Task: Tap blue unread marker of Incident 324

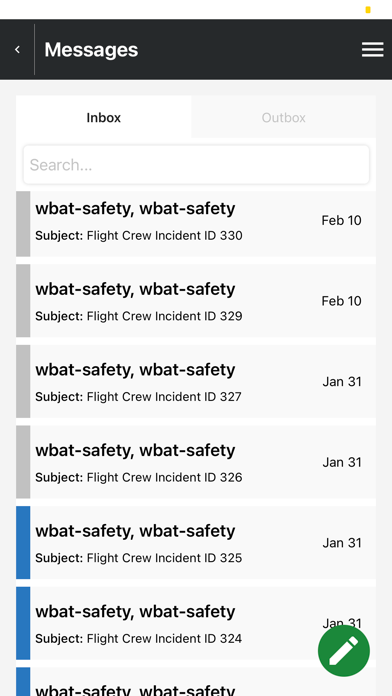Action: (23, 623)
